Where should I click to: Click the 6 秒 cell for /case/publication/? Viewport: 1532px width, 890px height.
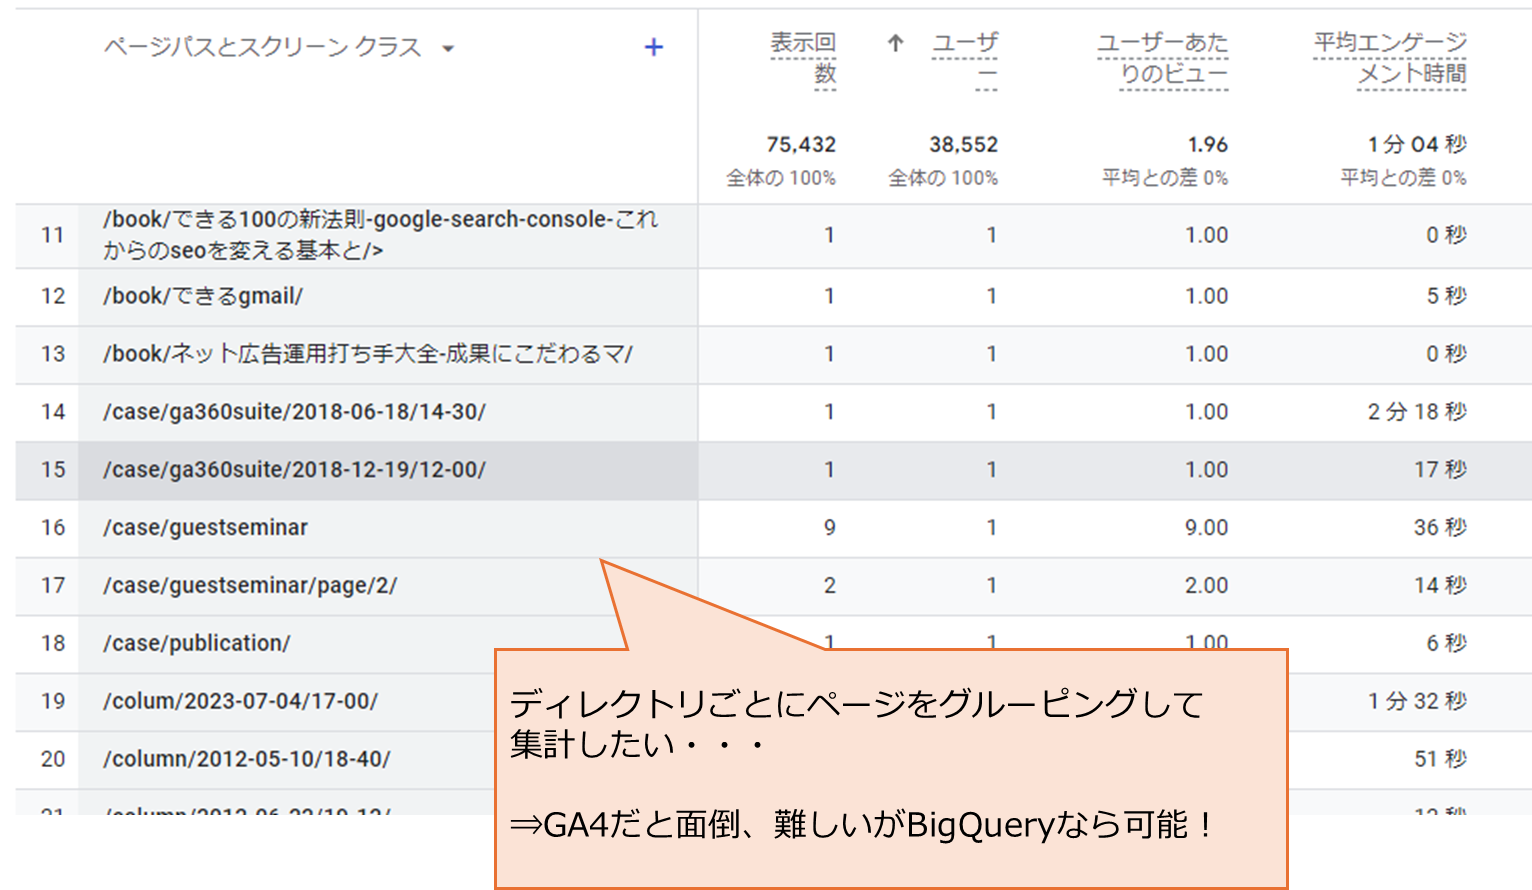1446,643
